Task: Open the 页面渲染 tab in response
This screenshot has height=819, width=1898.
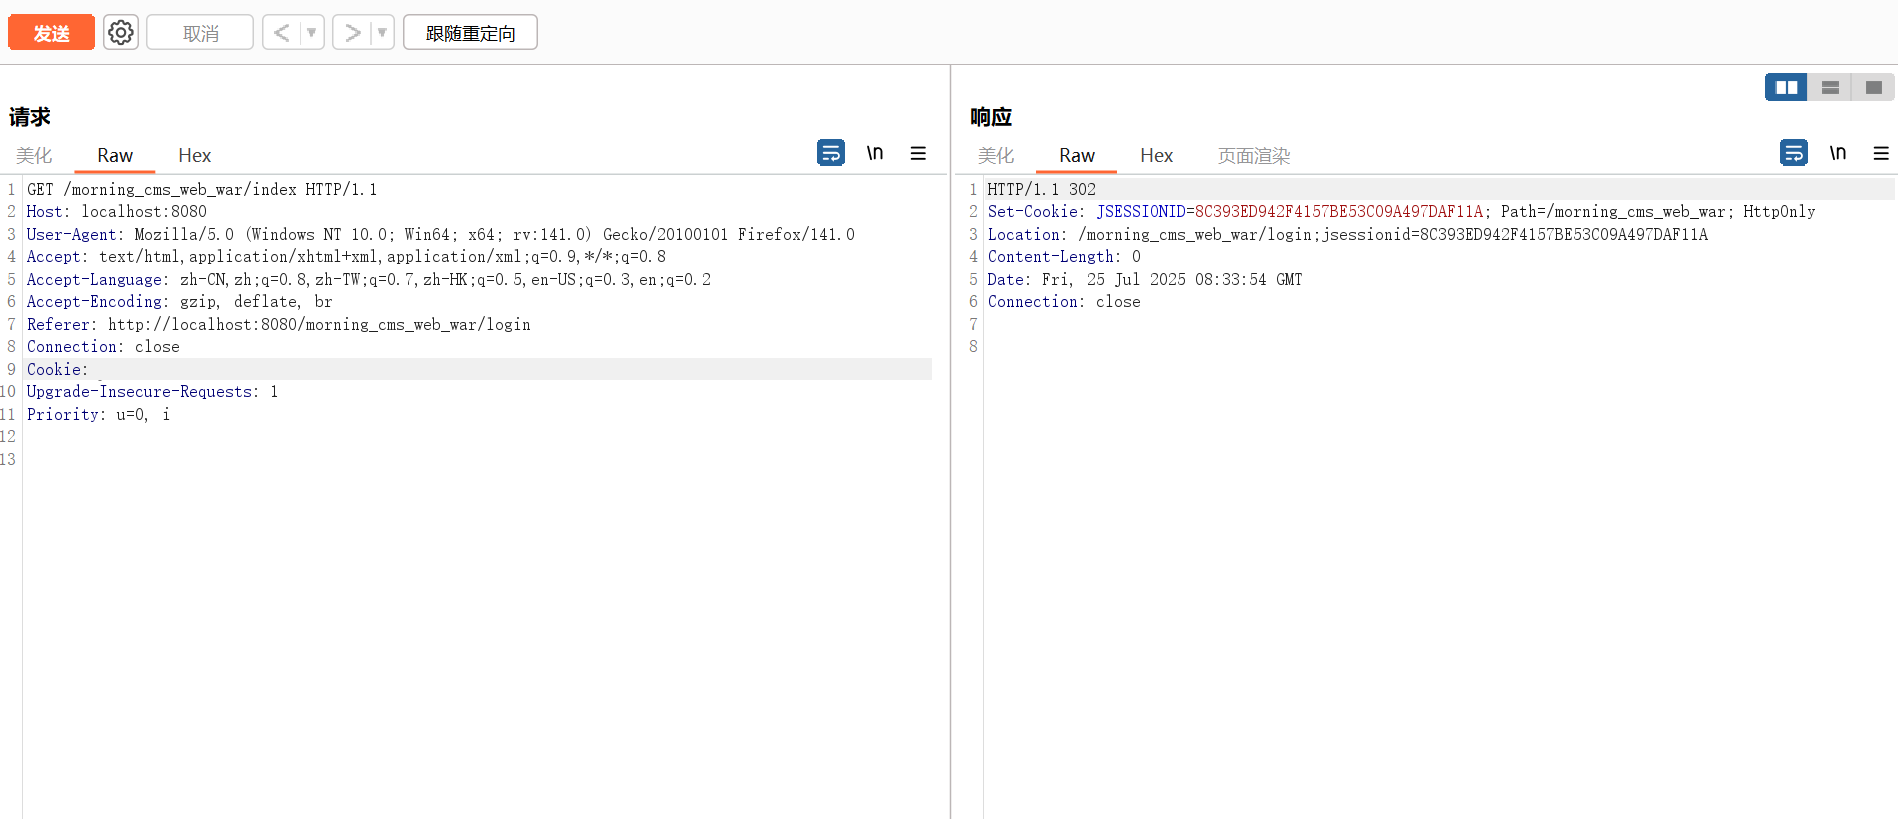Action: [1253, 155]
